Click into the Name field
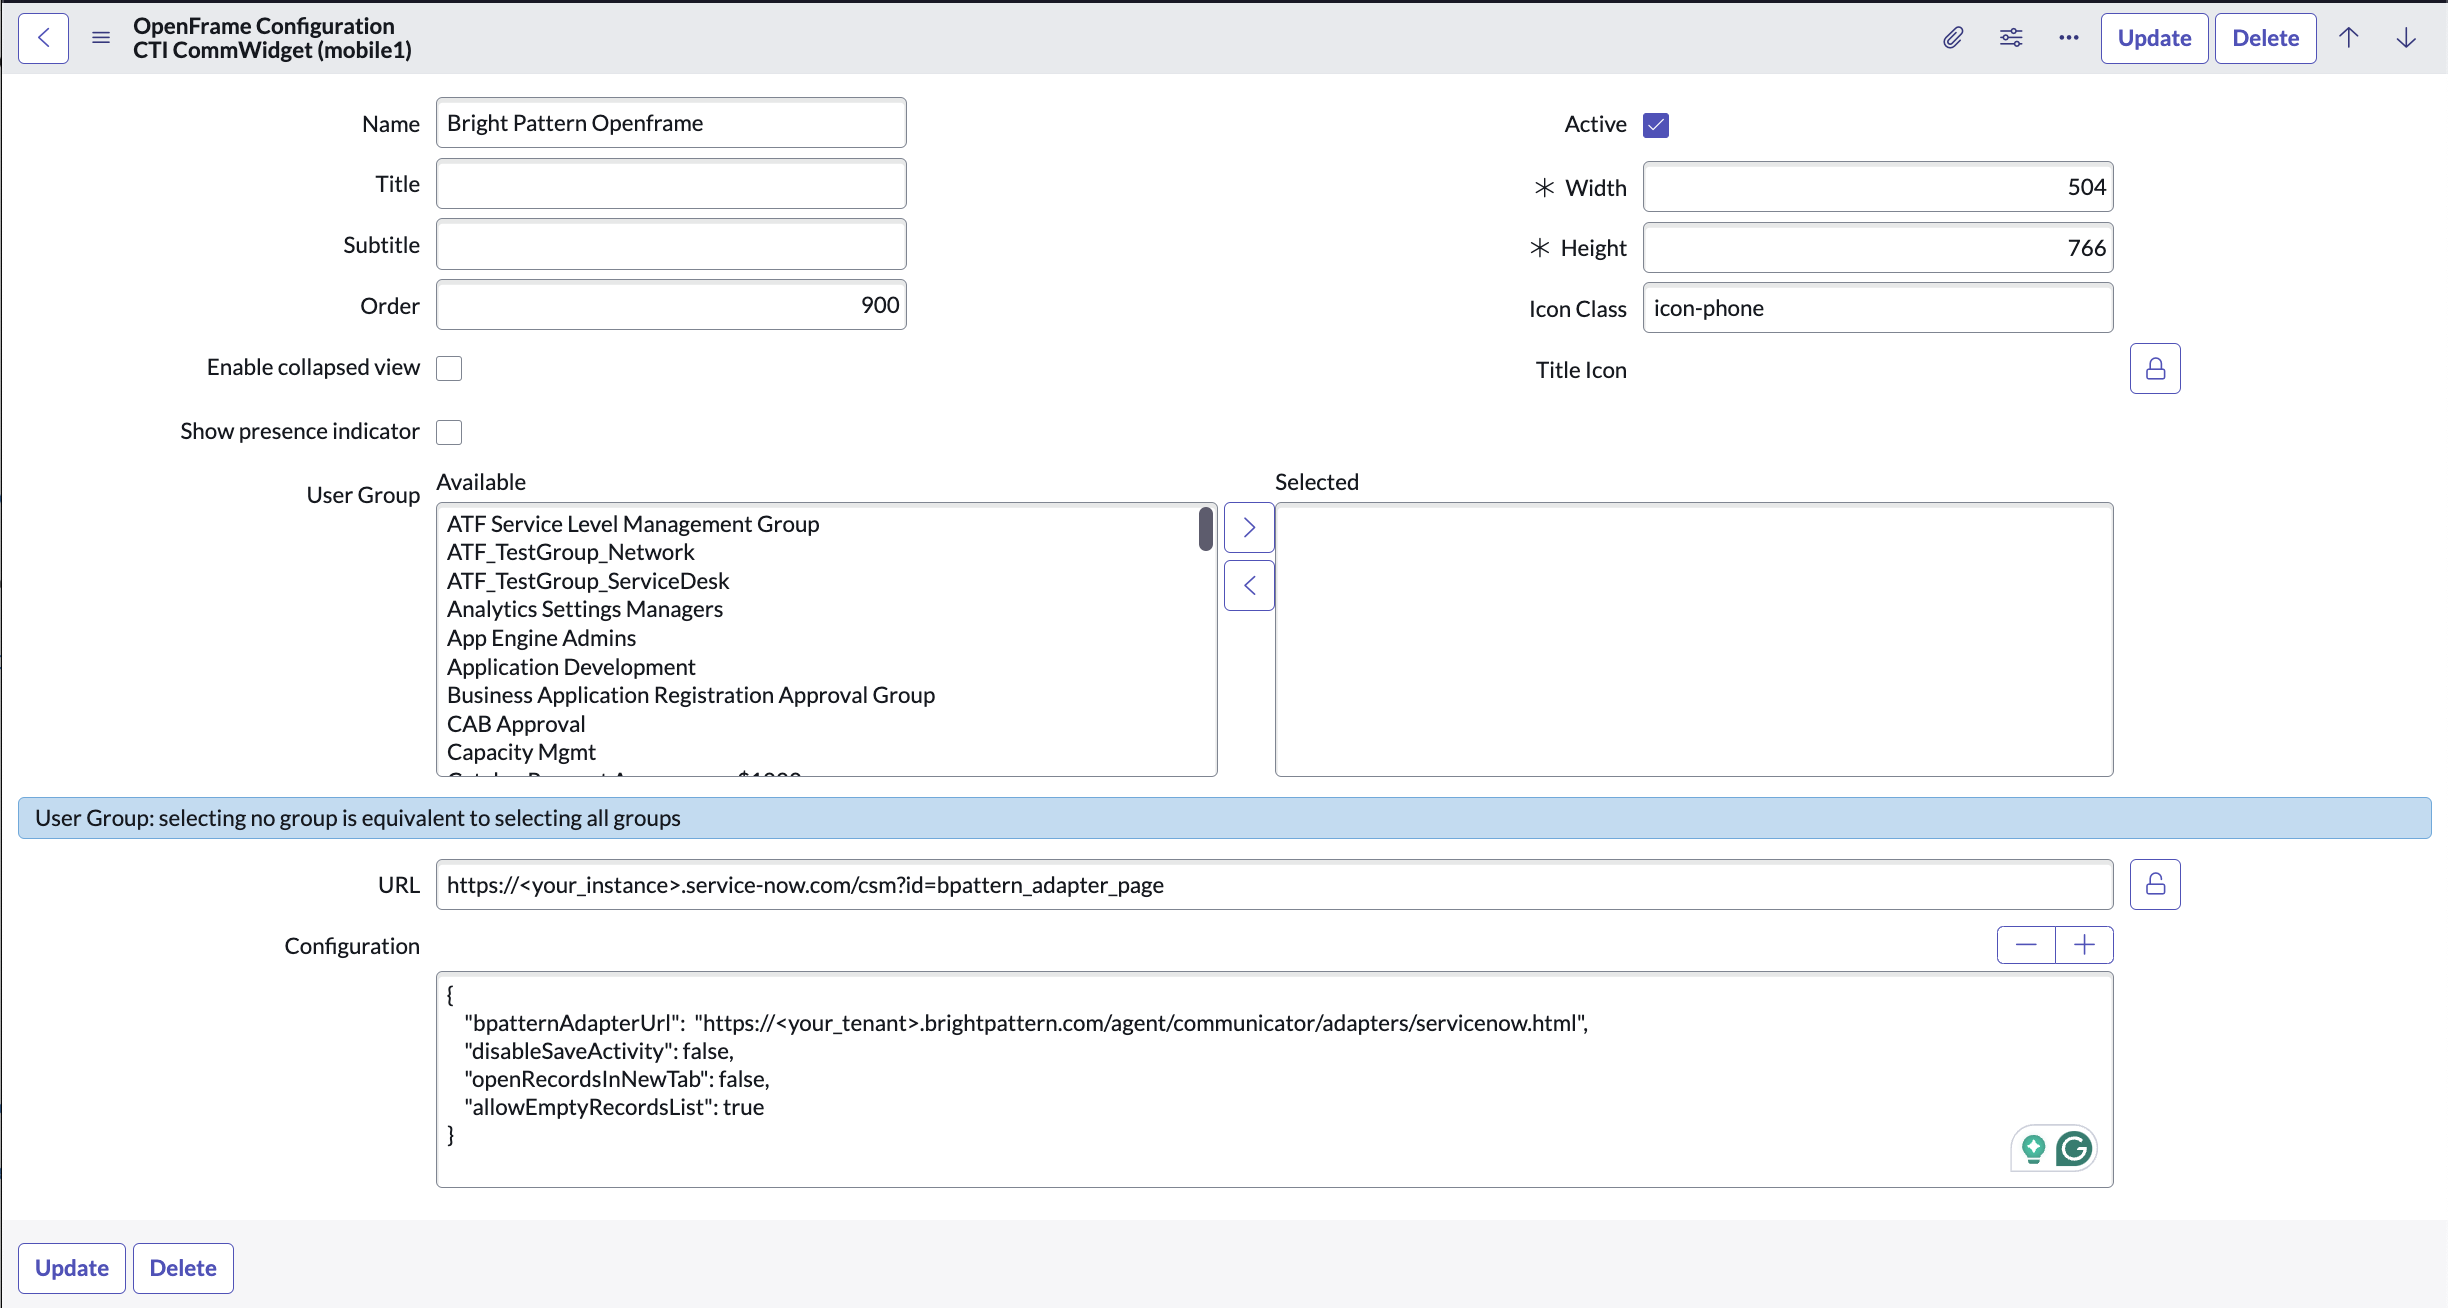The image size is (2448, 1308). pos(671,123)
